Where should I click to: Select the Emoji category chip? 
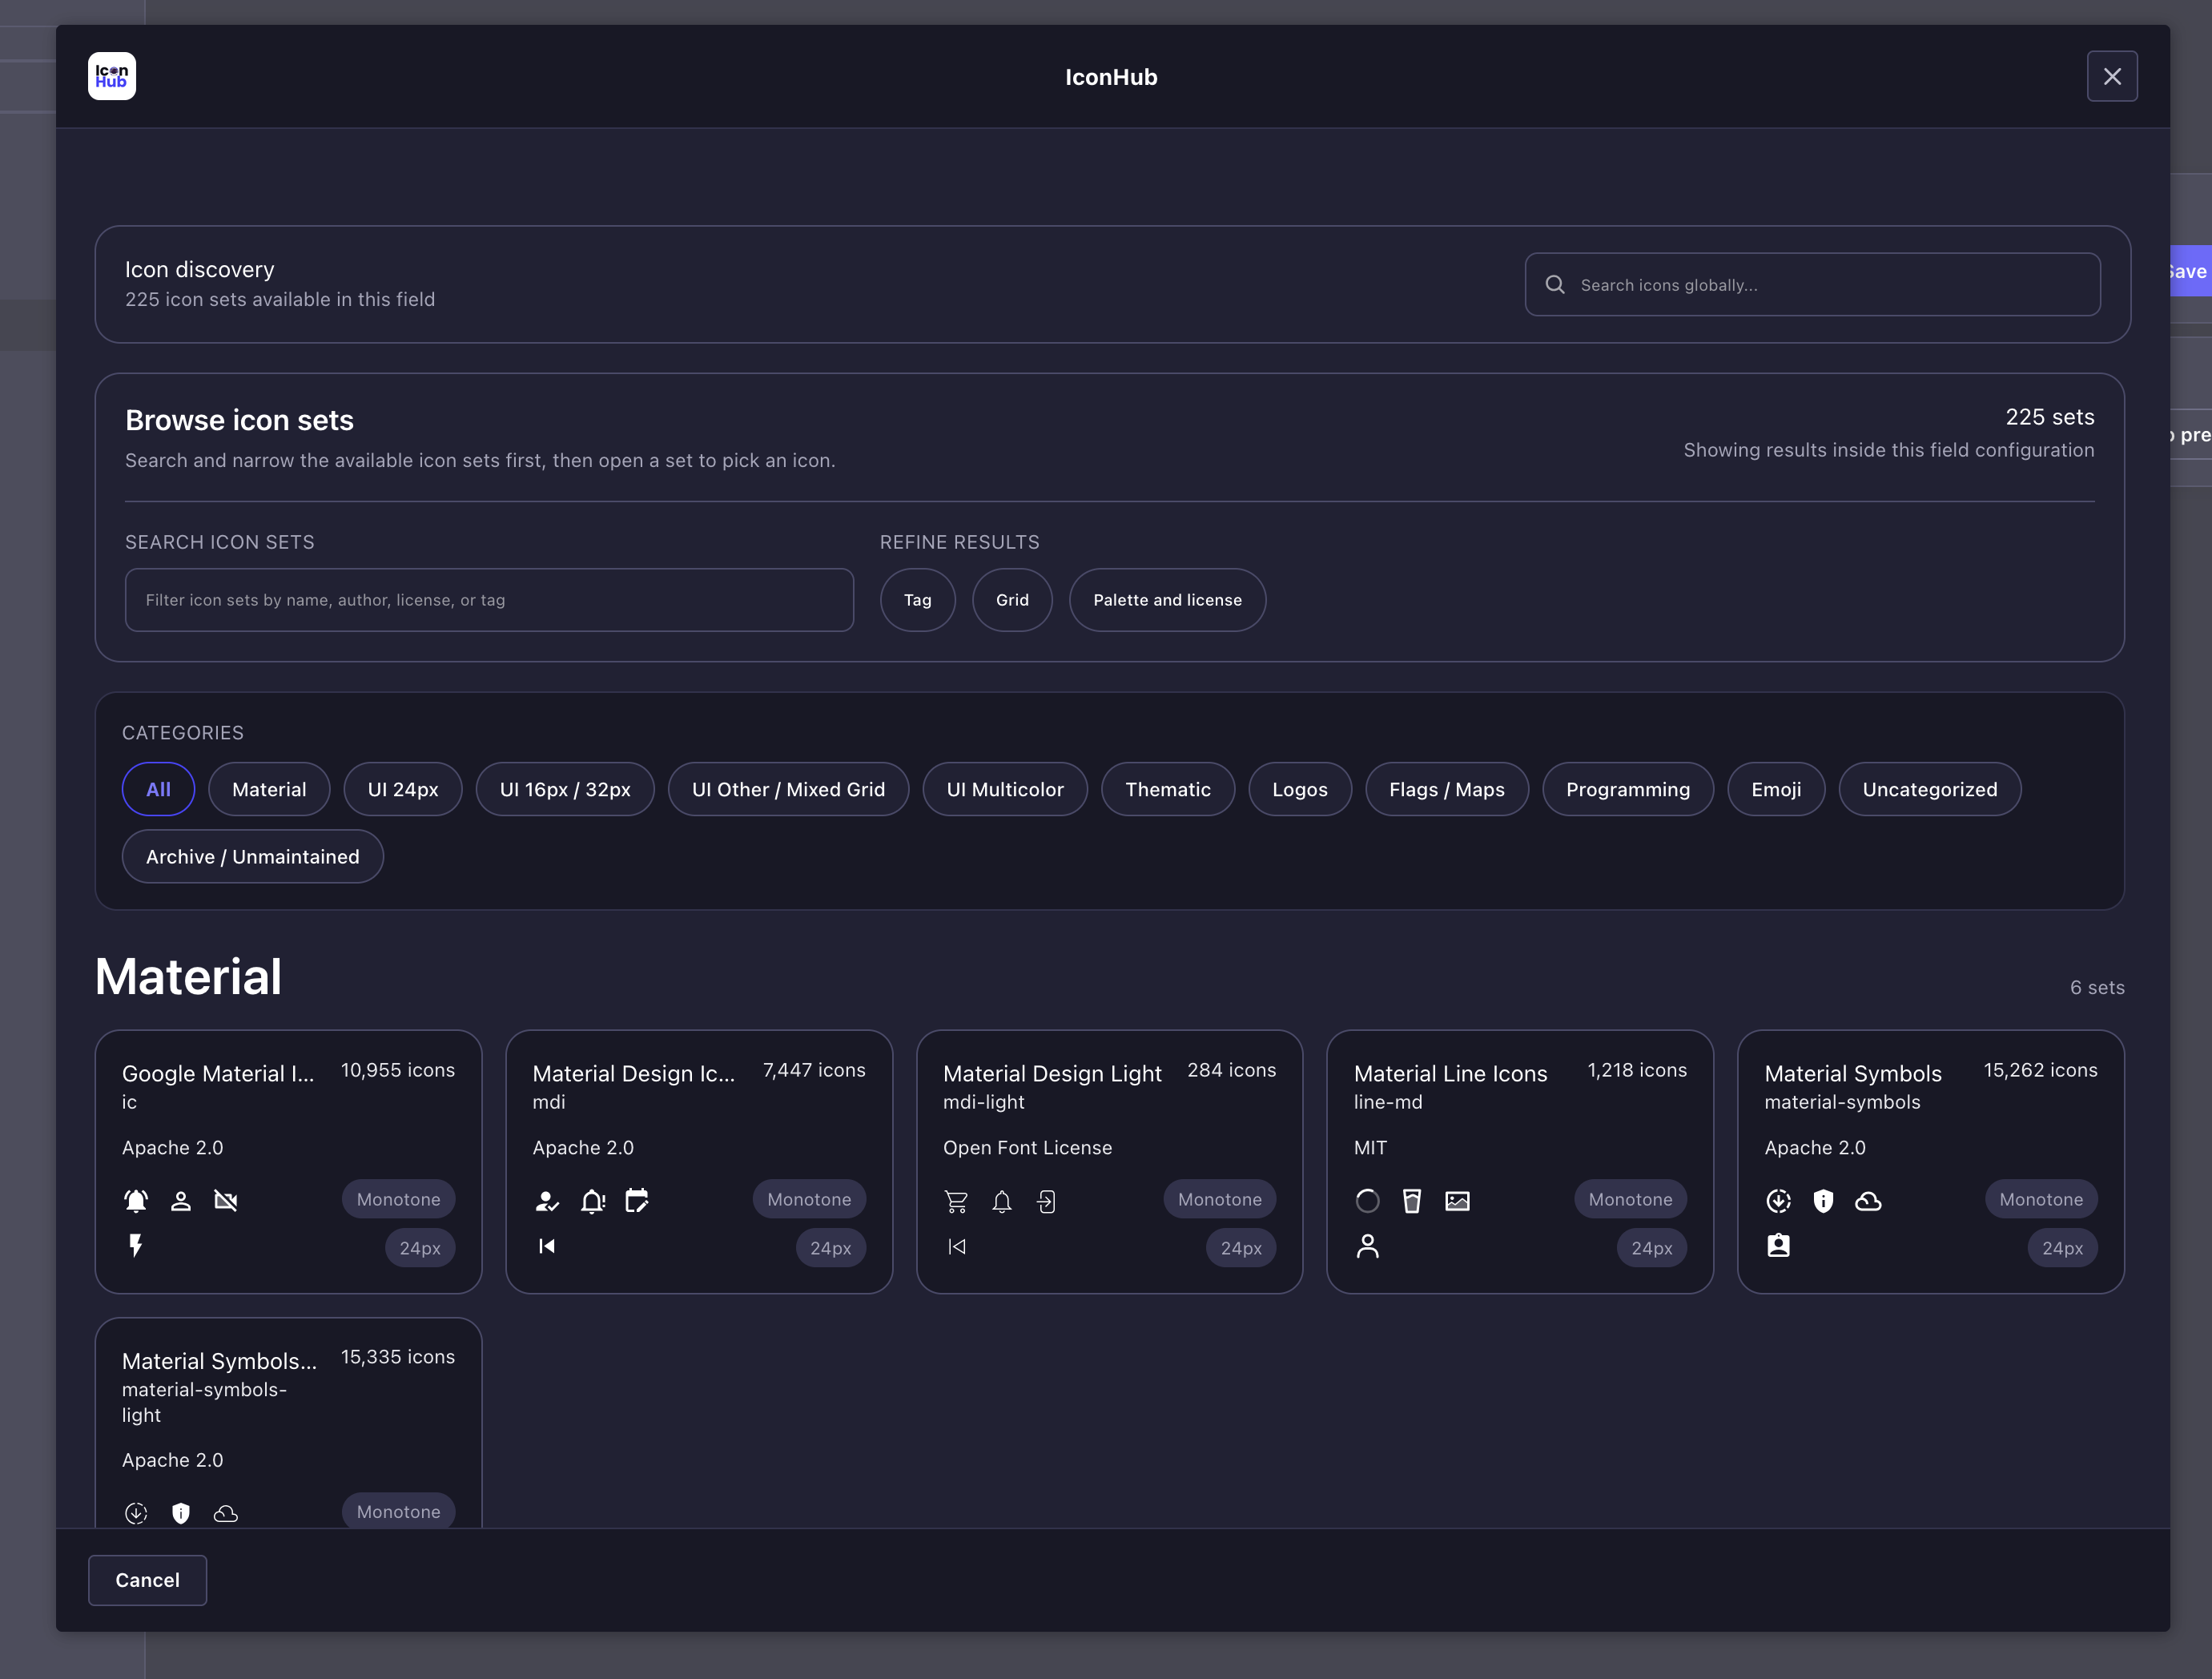click(x=1776, y=789)
